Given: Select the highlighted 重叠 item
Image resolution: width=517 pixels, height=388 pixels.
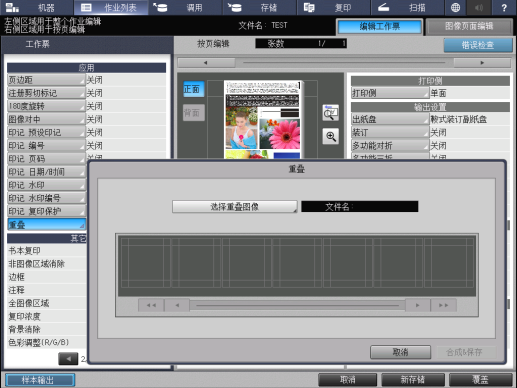Looking at the screenshot, I should (46, 224).
